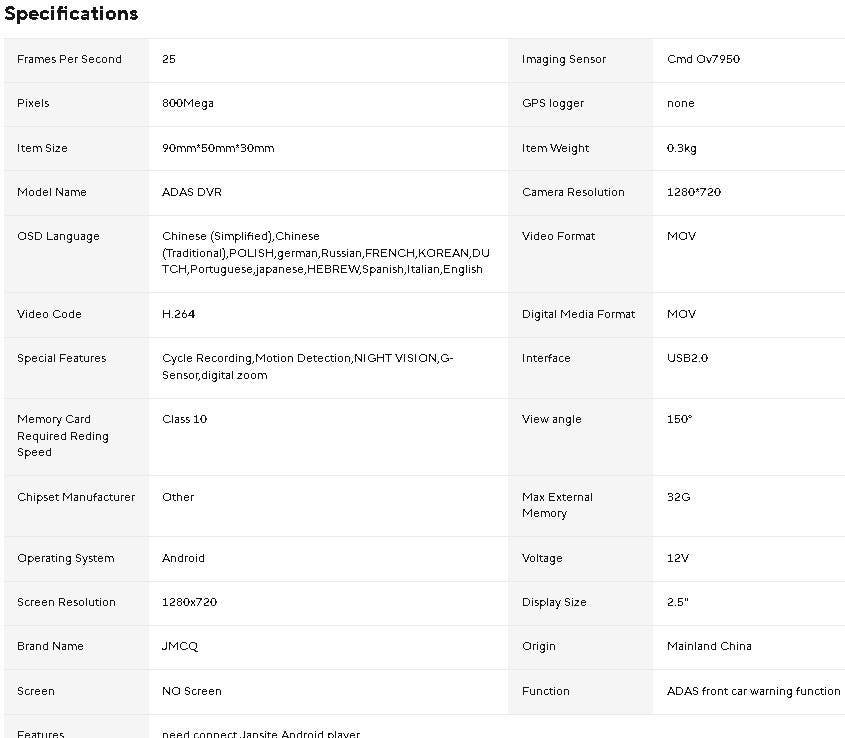Select the 800Mega pixels value
The image size is (845, 738).
(x=188, y=103)
